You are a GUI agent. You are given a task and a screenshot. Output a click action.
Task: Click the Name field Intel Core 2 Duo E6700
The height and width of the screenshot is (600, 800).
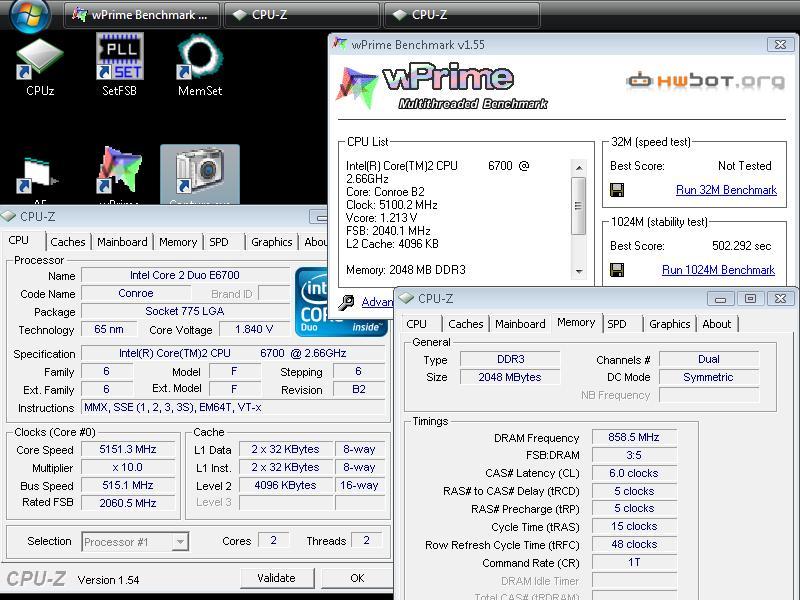pyautogui.click(x=185, y=275)
